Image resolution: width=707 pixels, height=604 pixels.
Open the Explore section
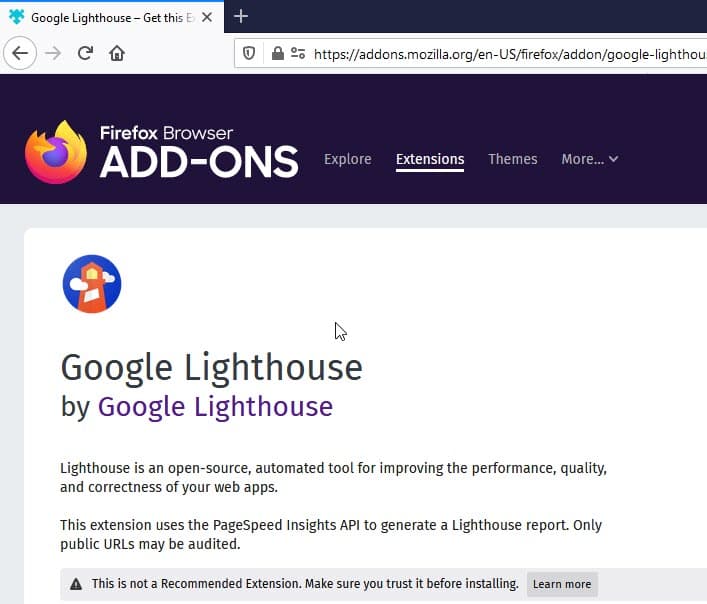click(x=348, y=159)
